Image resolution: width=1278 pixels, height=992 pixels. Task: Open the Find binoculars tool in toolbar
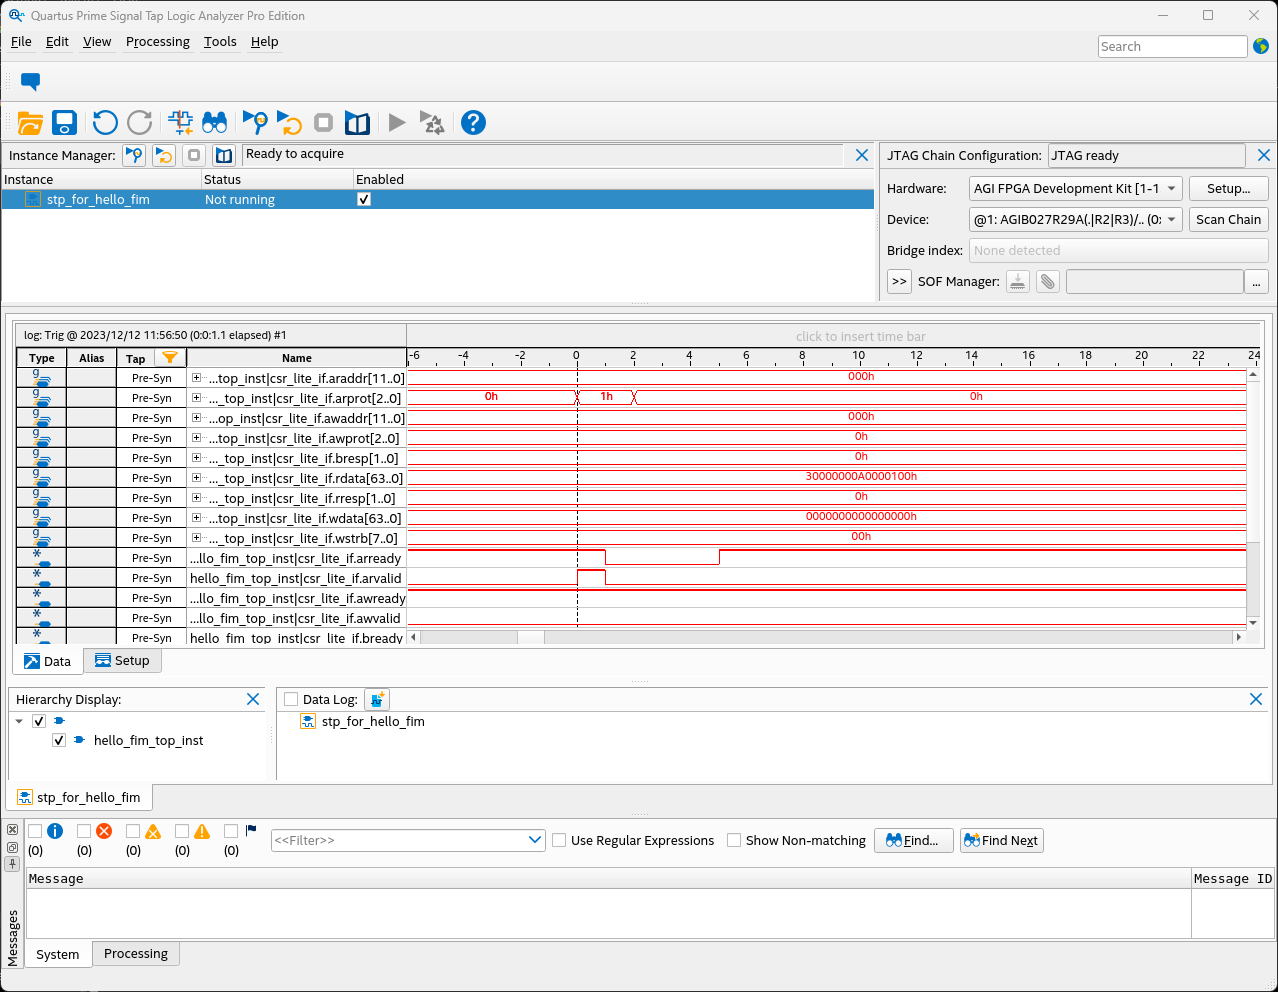(215, 123)
